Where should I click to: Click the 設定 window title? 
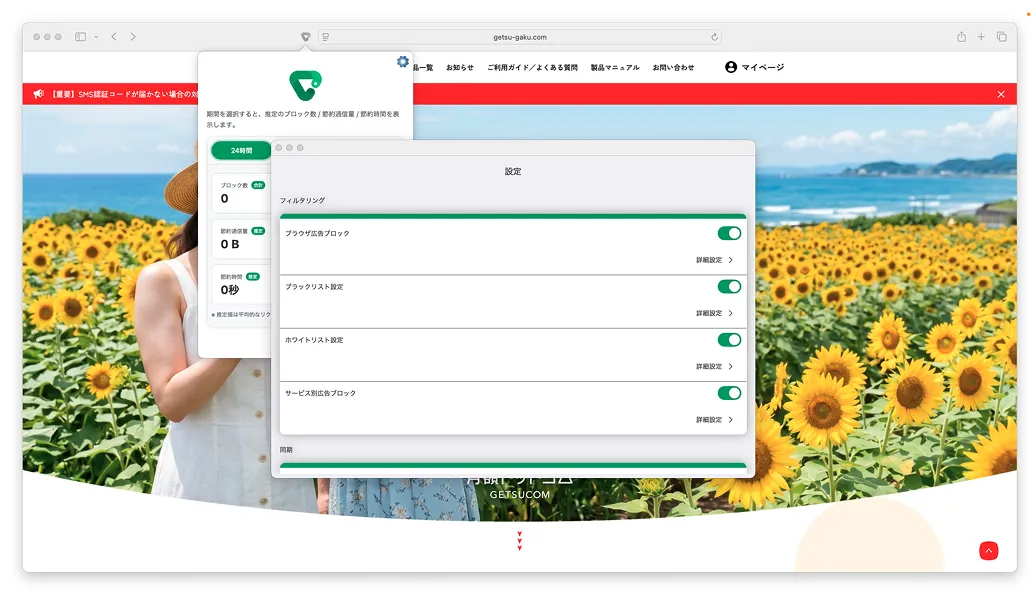[x=513, y=171]
